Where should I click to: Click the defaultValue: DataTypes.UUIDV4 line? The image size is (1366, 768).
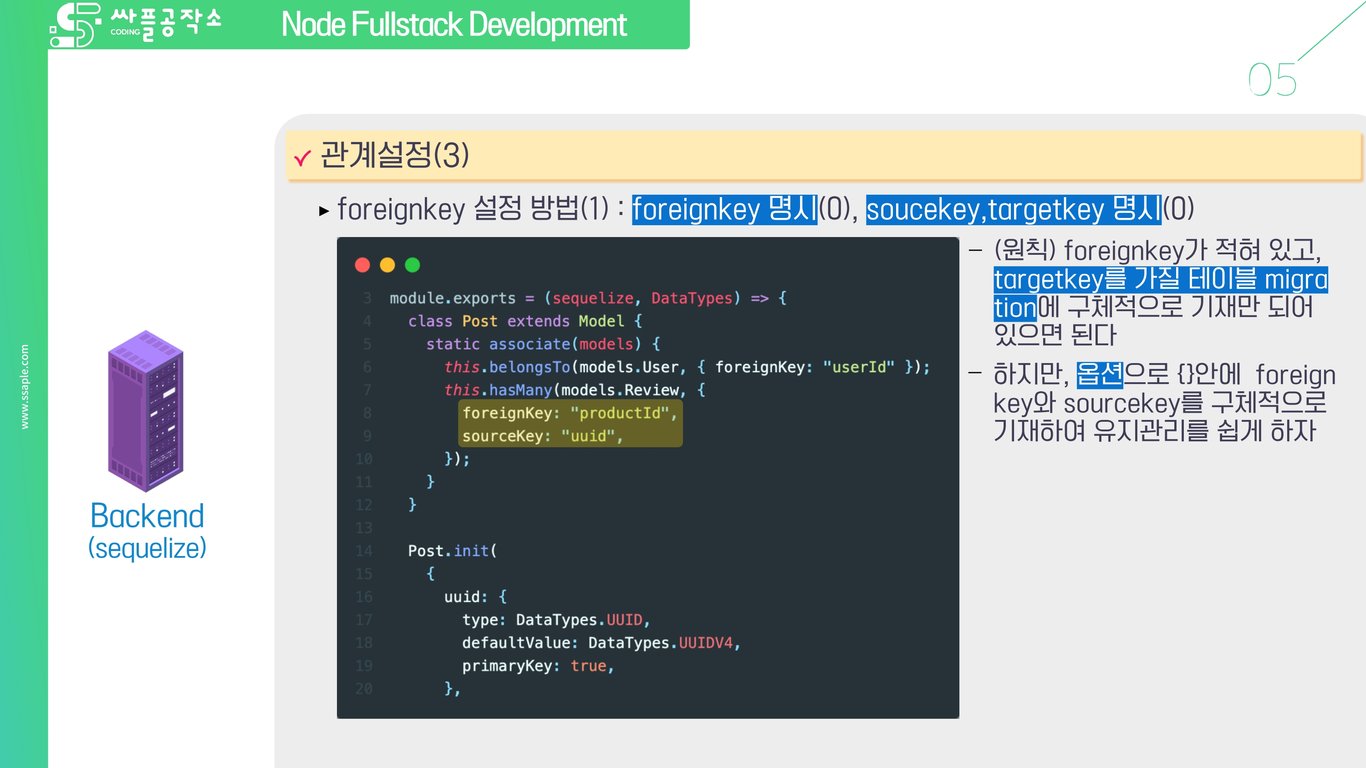[x=601, y=643]
